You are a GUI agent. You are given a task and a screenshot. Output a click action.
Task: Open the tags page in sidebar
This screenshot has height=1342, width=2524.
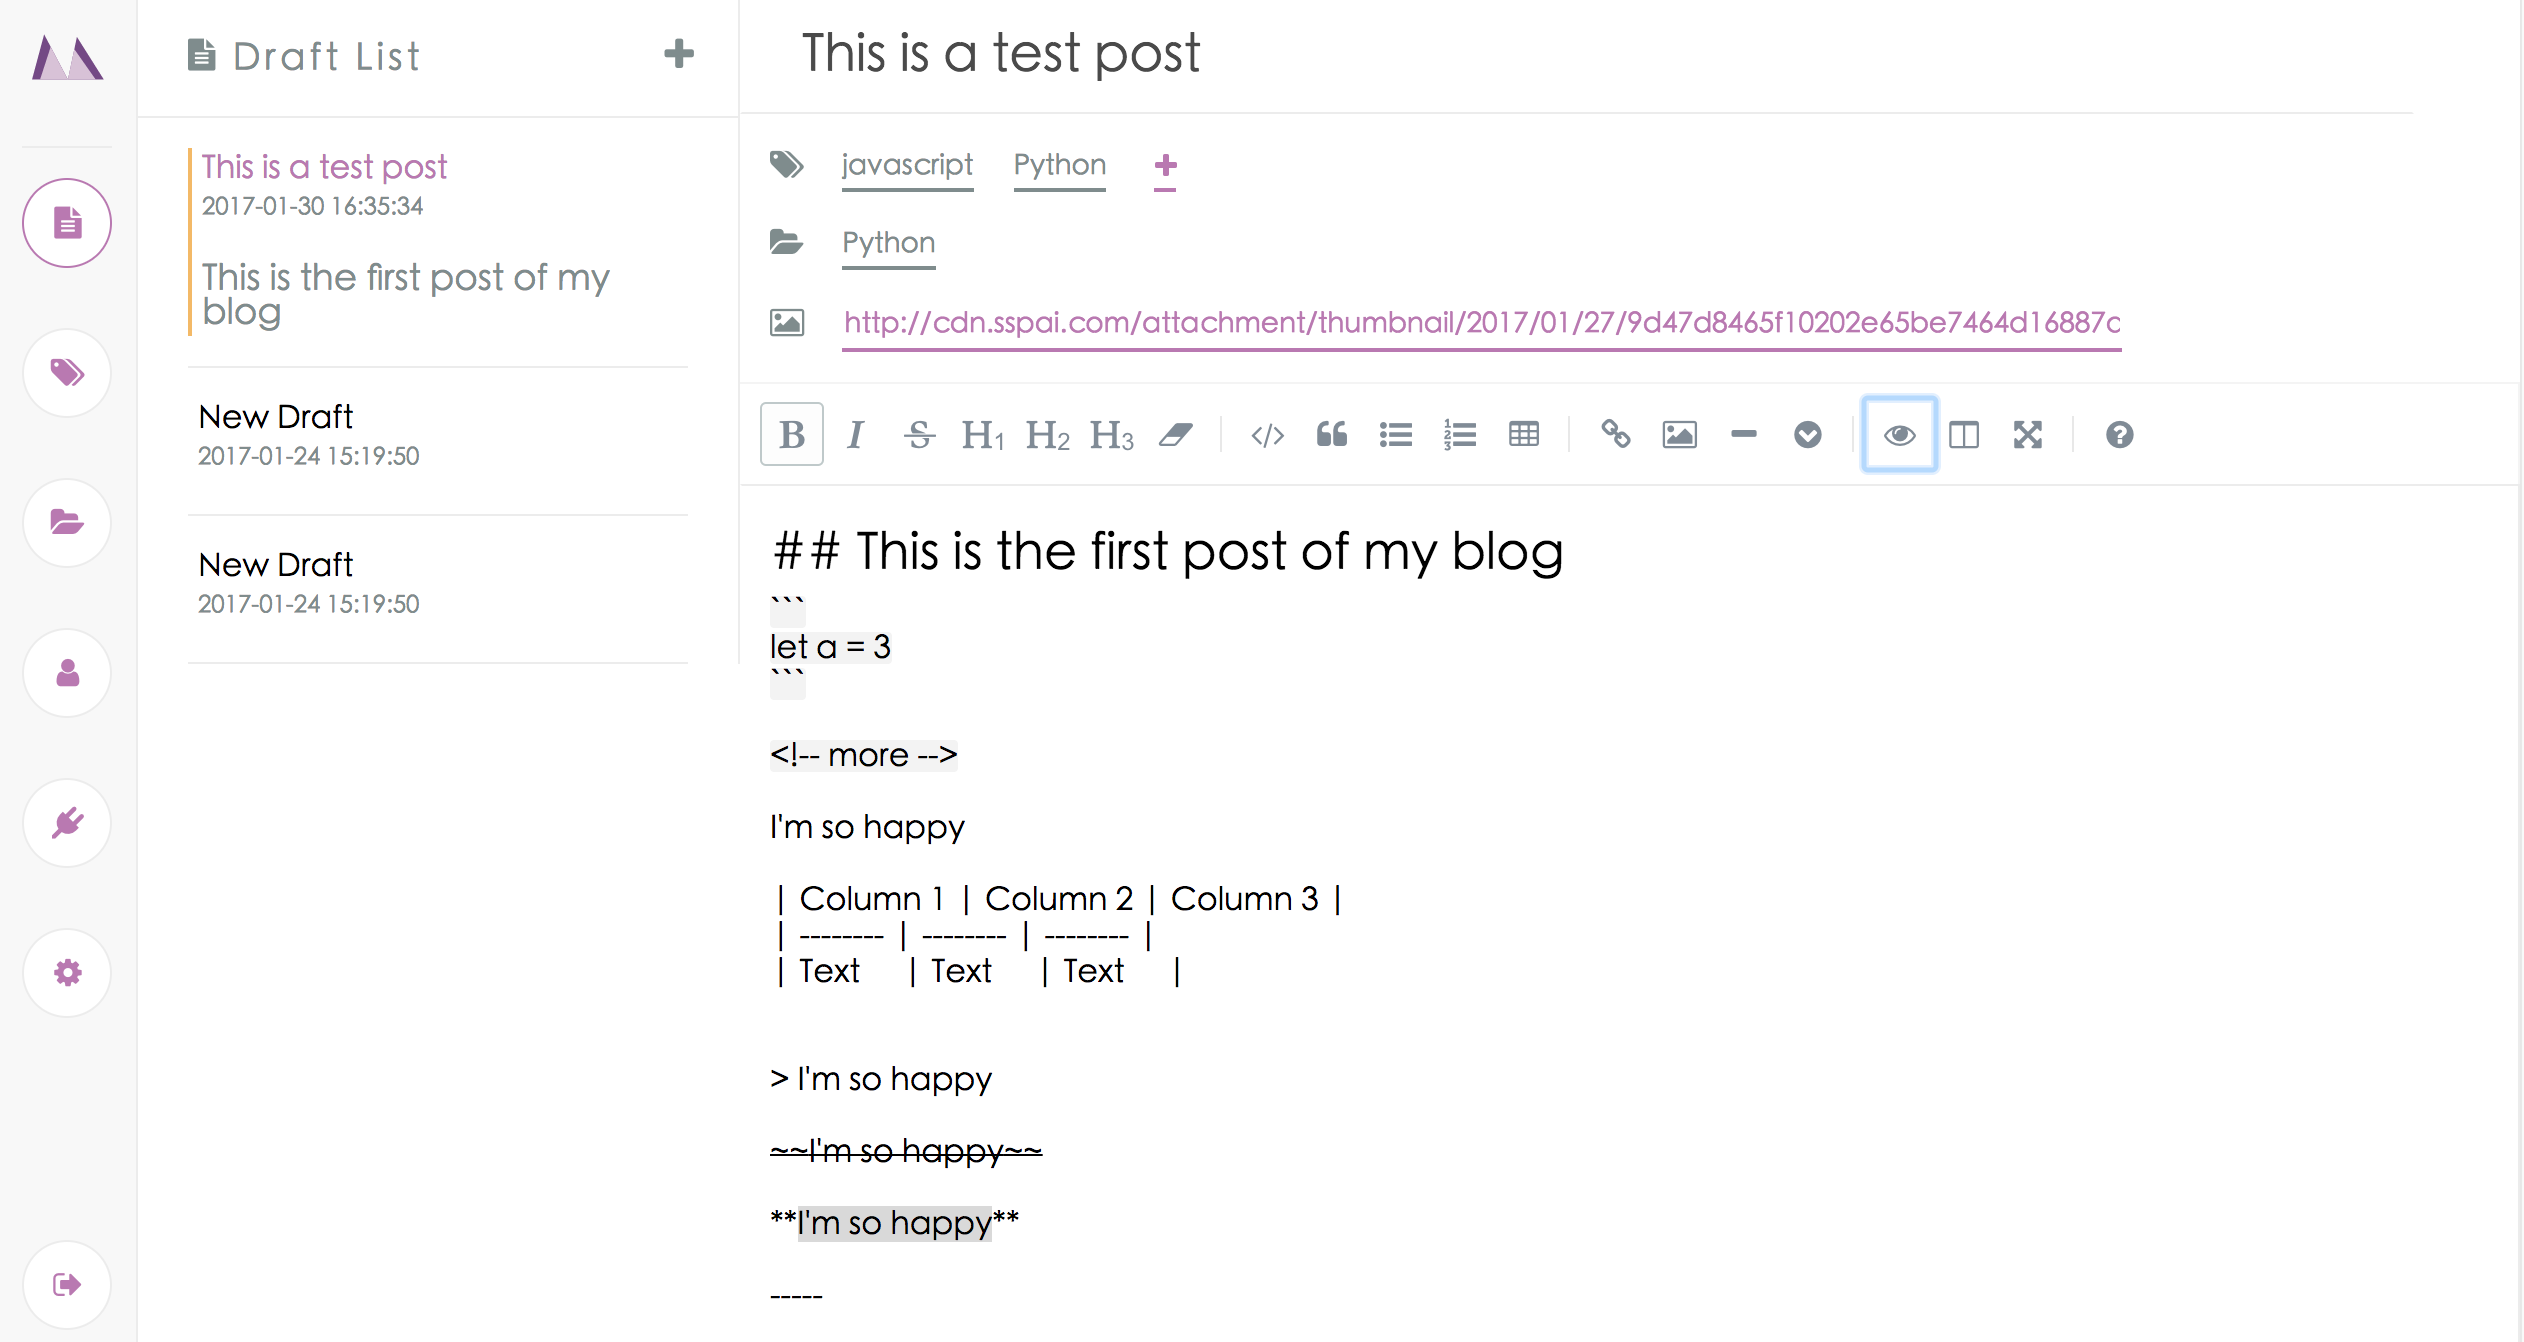tap(67, 373)
